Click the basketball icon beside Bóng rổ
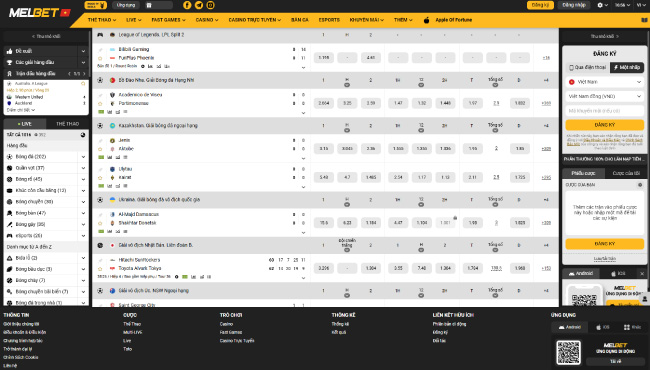Image resolution: width=650 pixels, height=370 pixels. pyautogui.click(x=10, y=179)
